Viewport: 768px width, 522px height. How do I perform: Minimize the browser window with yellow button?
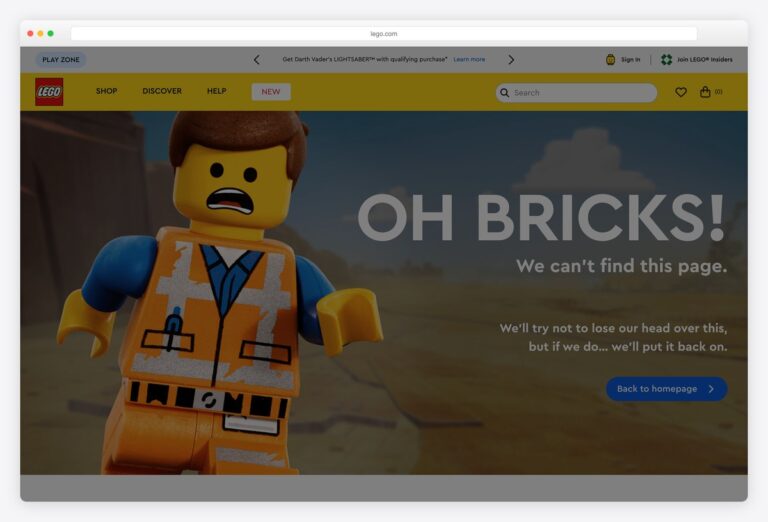point(41,34)
